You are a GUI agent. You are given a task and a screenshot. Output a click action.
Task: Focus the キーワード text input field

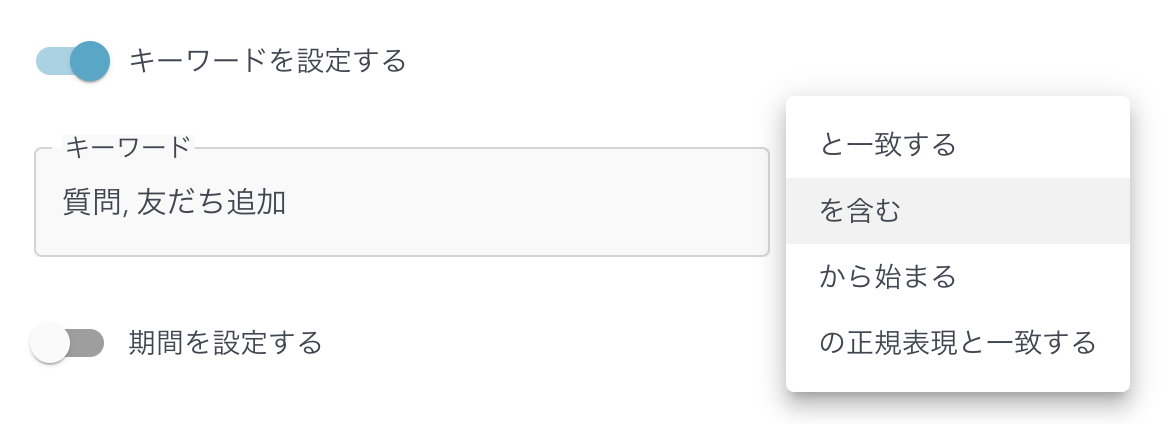(400, 203)
